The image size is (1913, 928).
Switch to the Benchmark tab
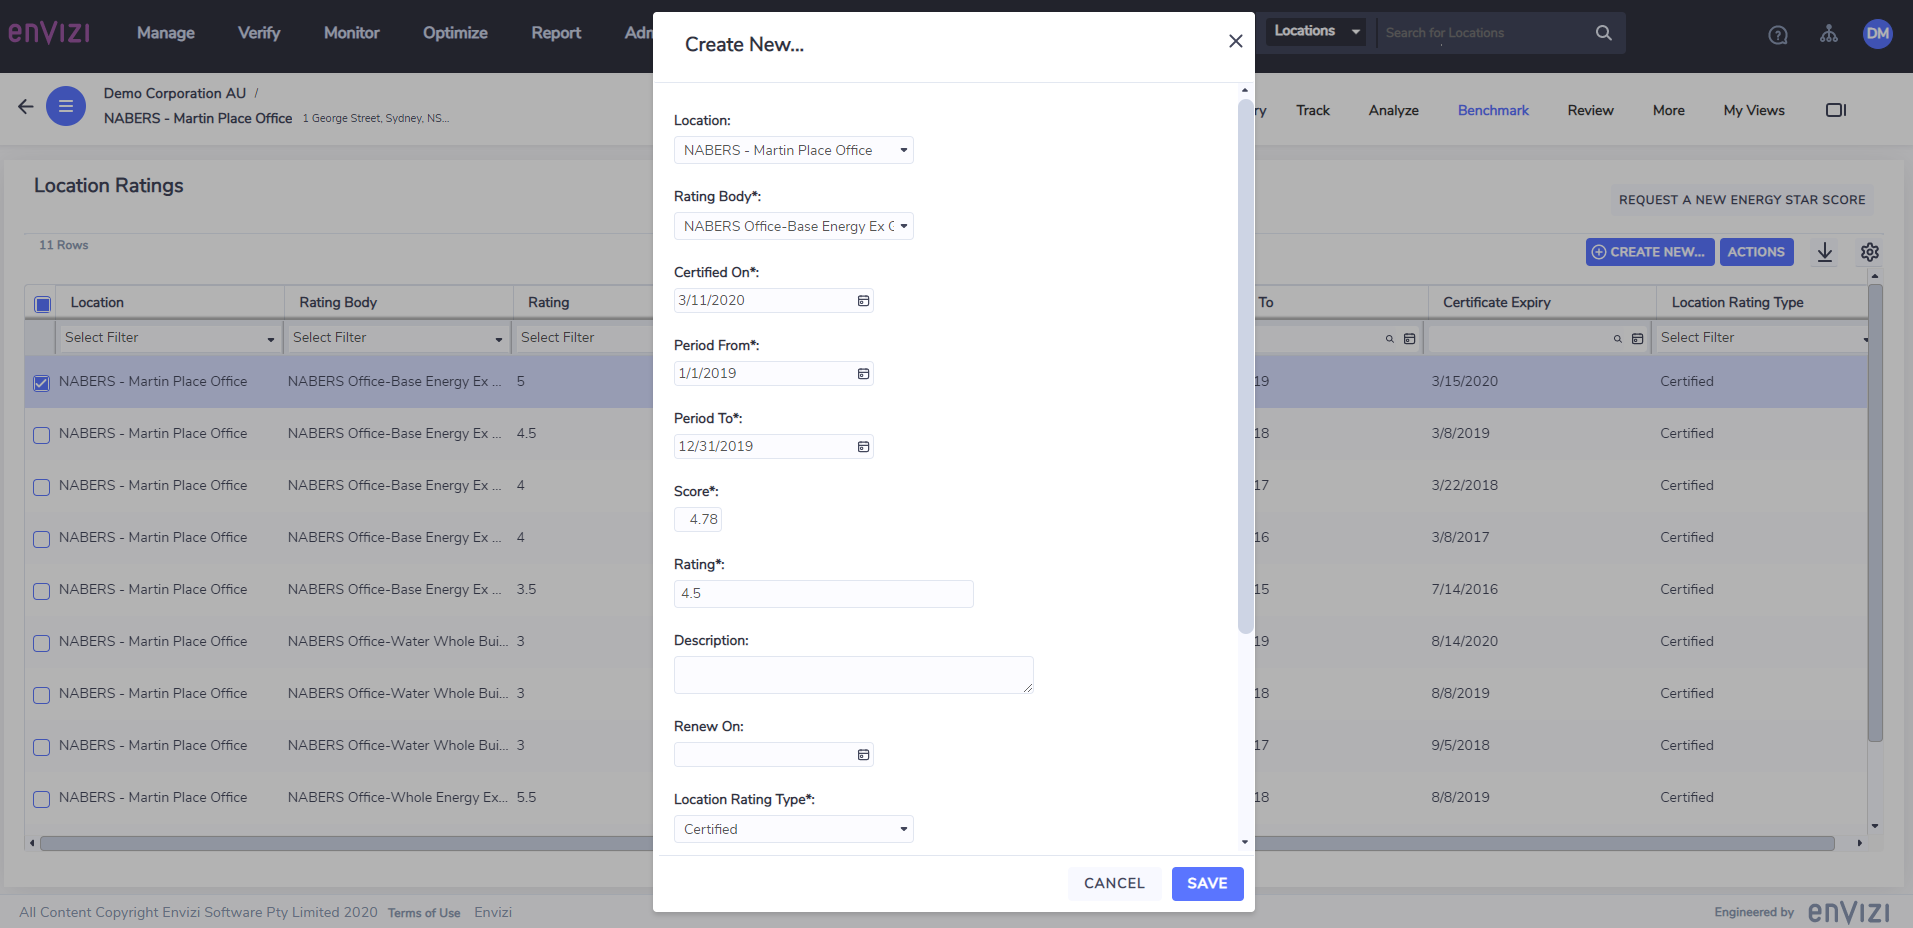tap(1493, 110)
